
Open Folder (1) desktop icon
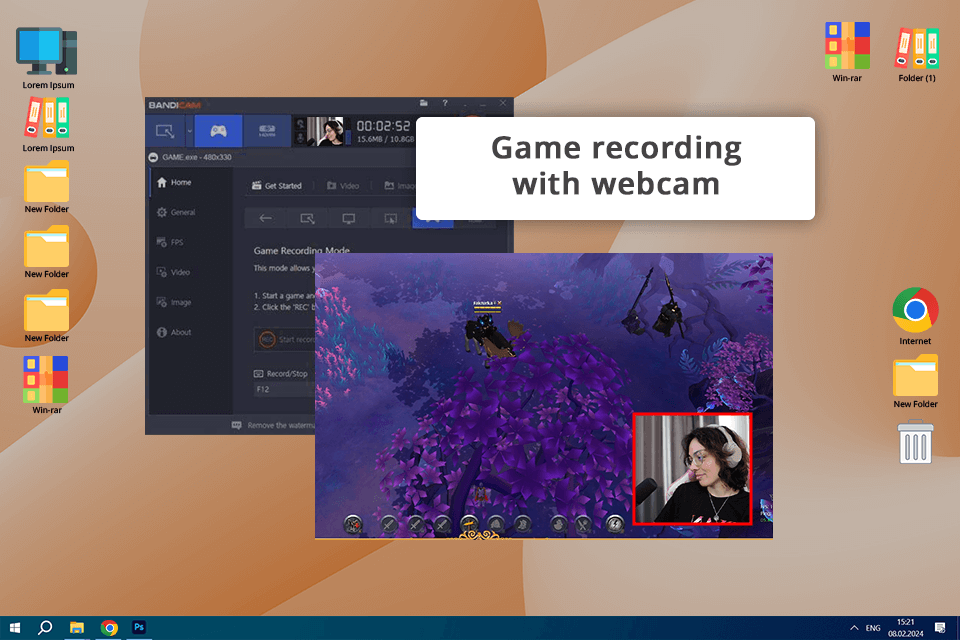(x=917, y=55)
